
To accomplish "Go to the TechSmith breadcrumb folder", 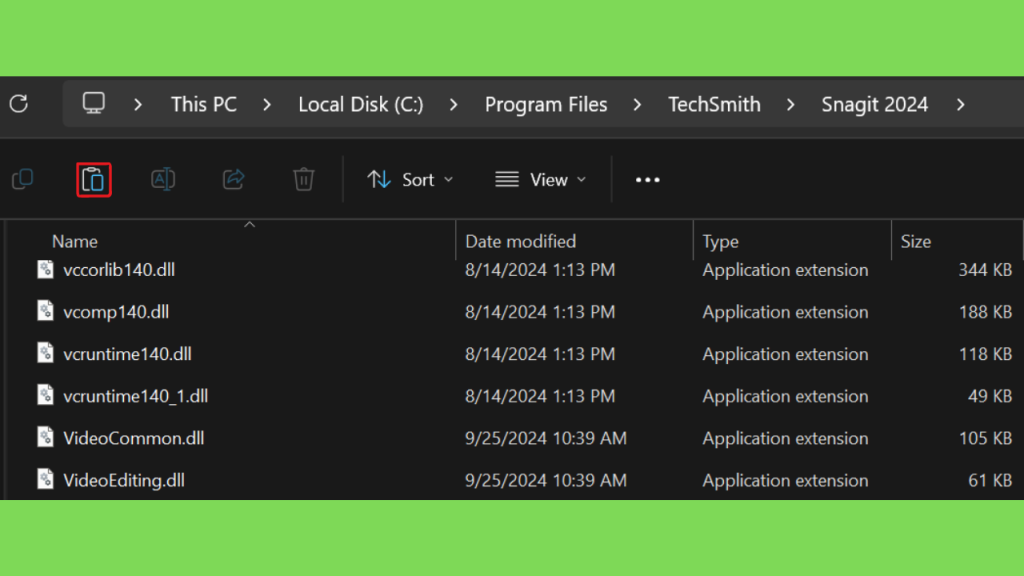I will point(714,104).
